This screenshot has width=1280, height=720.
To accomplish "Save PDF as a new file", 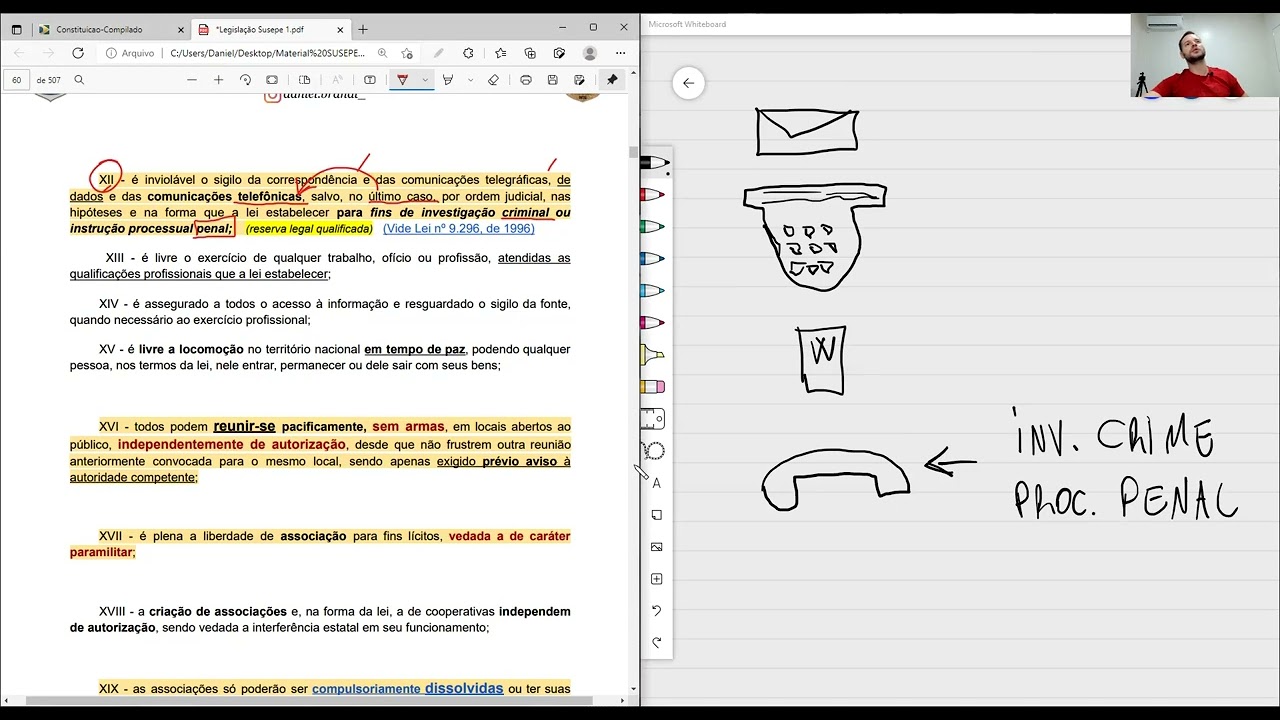I will tap(579, 80).
